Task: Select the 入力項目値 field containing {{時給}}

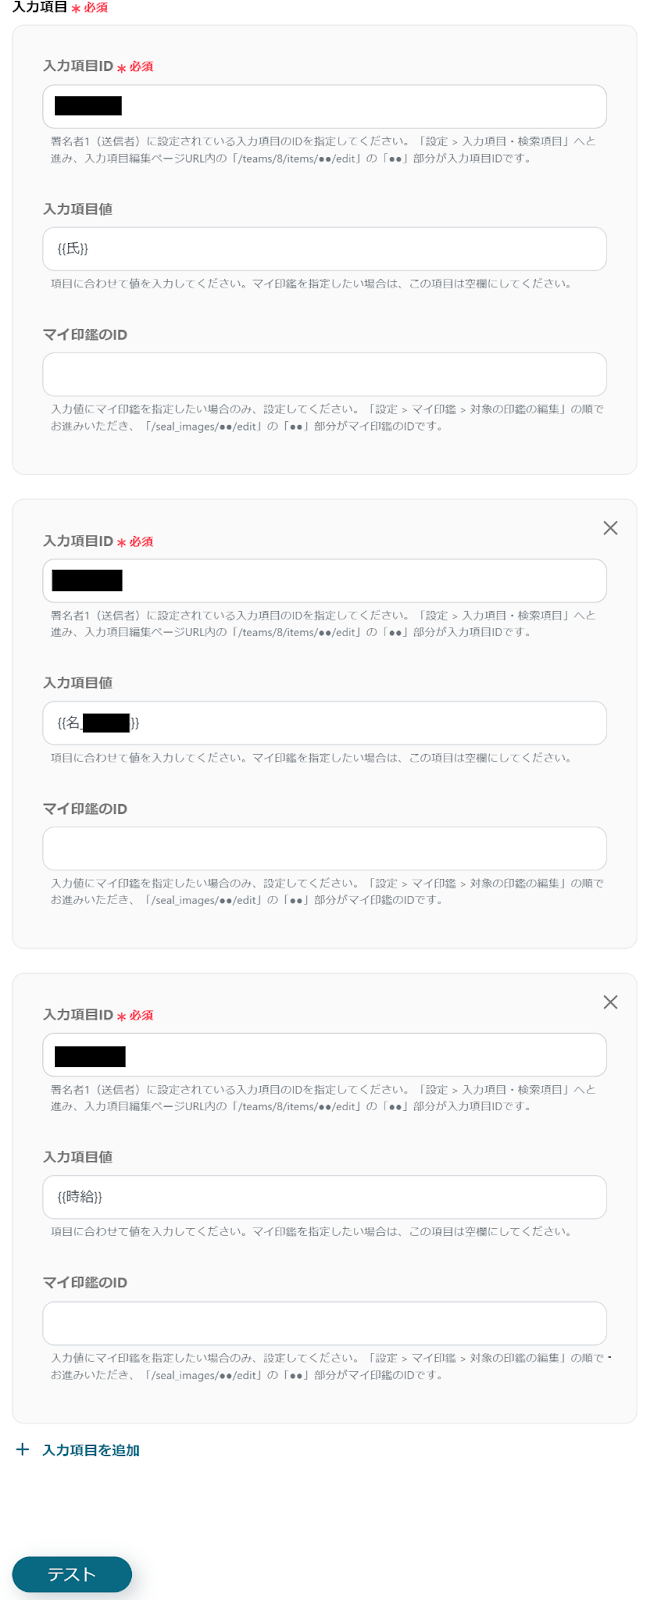Action: [x=324, y=1197]
